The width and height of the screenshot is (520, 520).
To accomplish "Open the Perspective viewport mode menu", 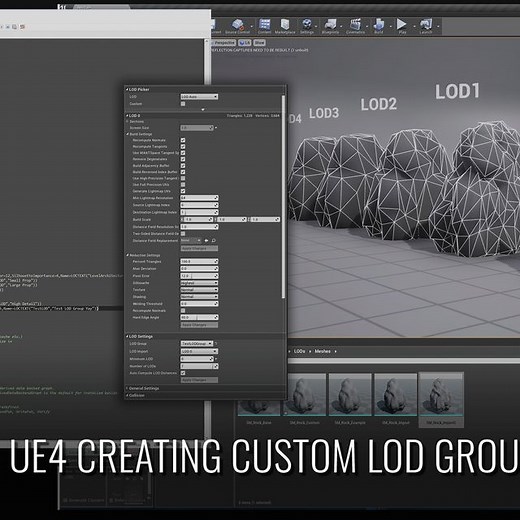I will (223, 43).
